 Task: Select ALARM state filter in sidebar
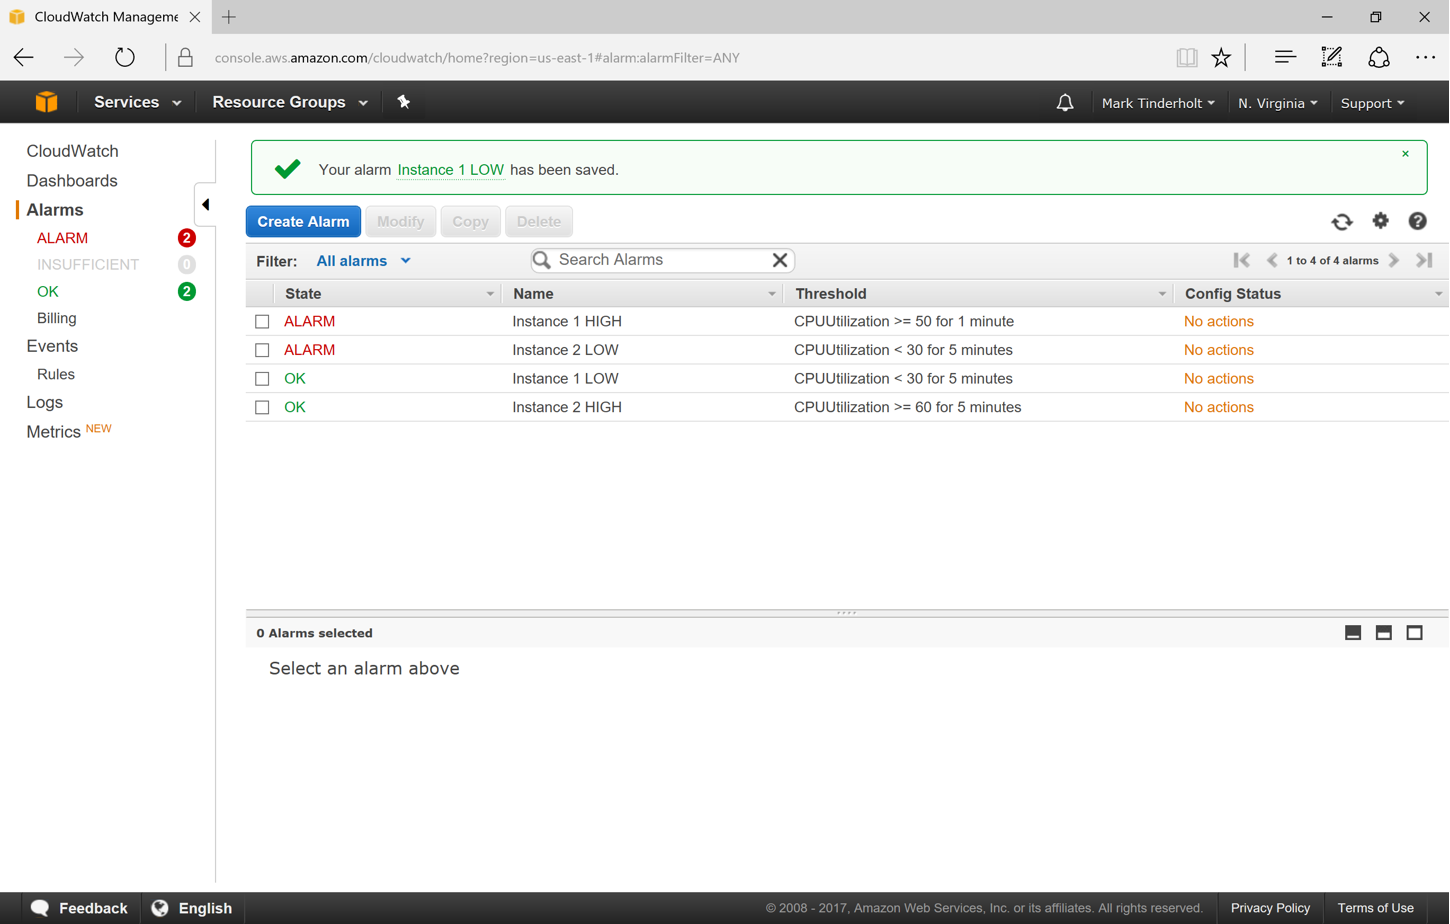[62, 238]
